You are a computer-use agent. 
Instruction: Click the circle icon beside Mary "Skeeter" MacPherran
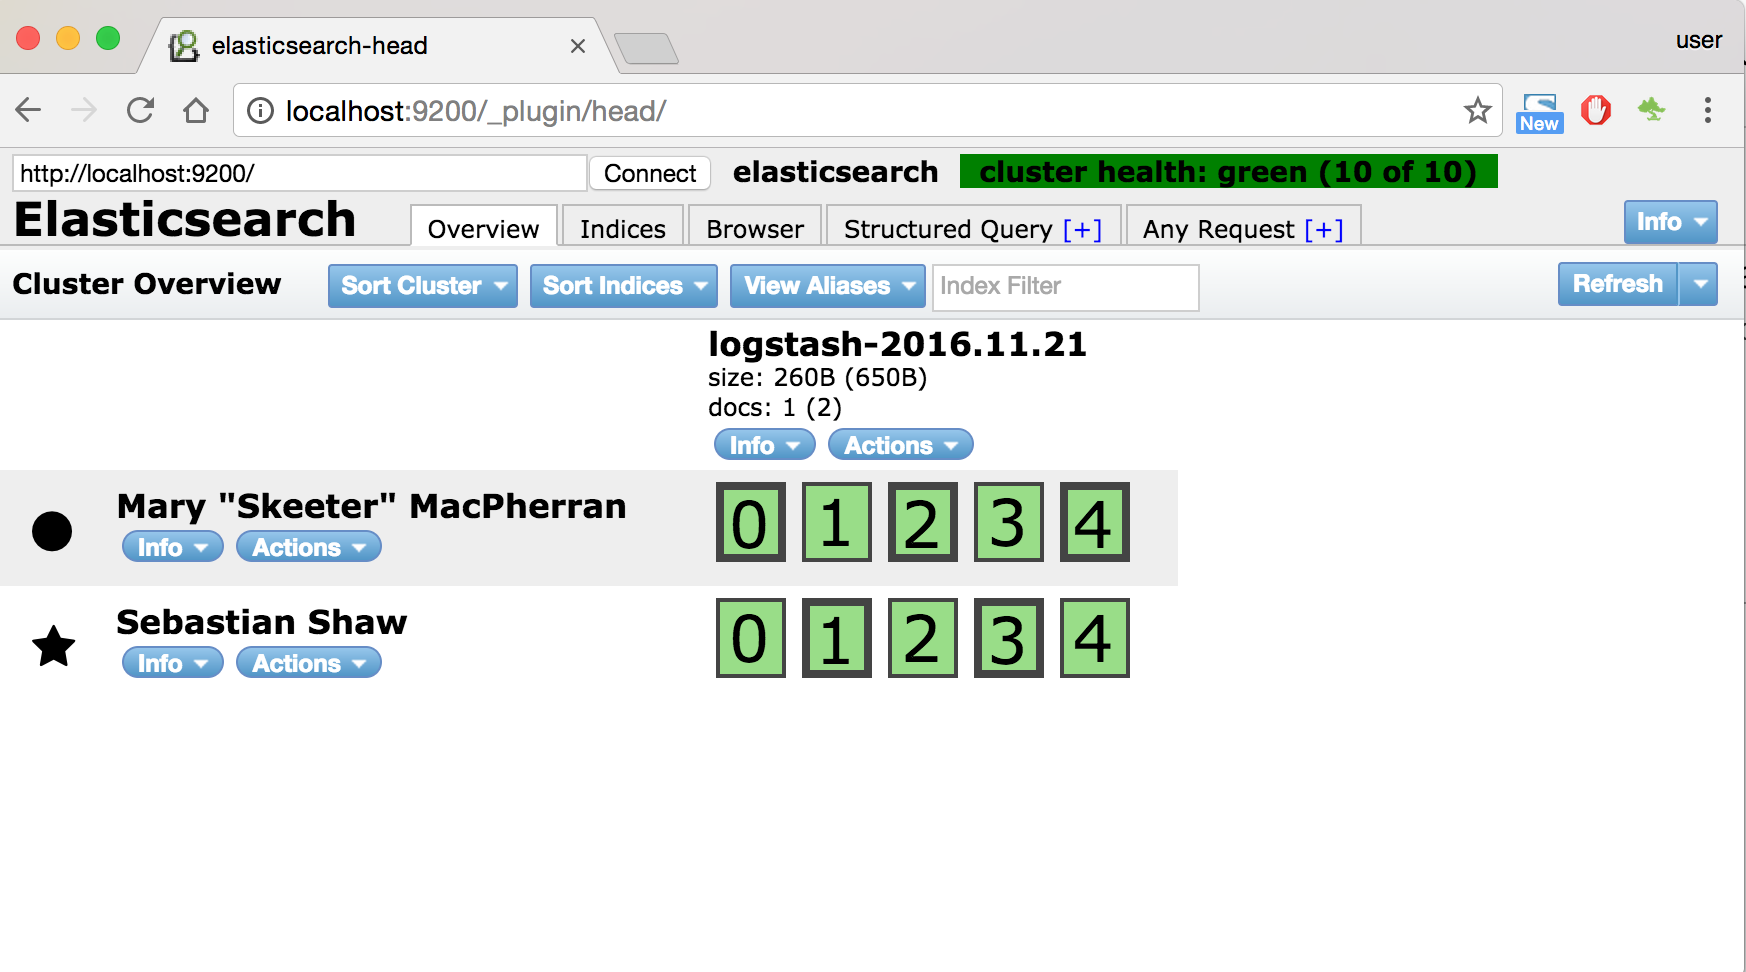52,531
